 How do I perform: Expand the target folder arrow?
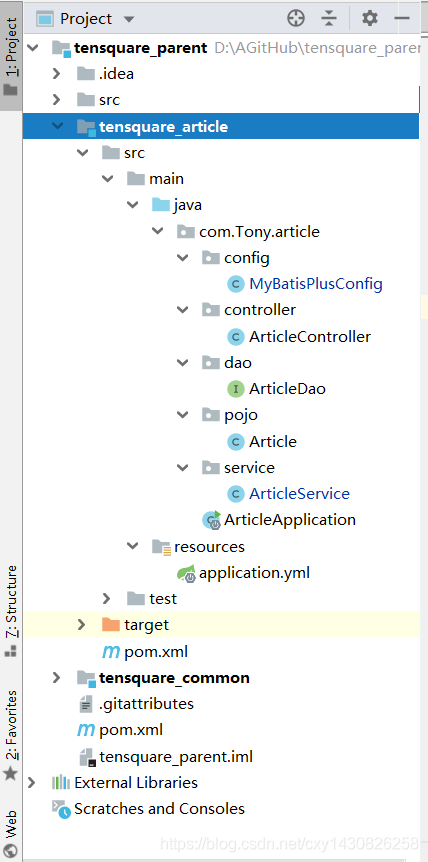[81, 625]
